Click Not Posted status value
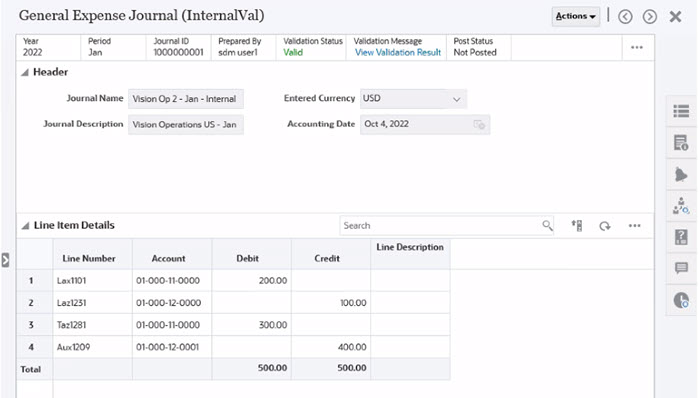 coord(475,53)
